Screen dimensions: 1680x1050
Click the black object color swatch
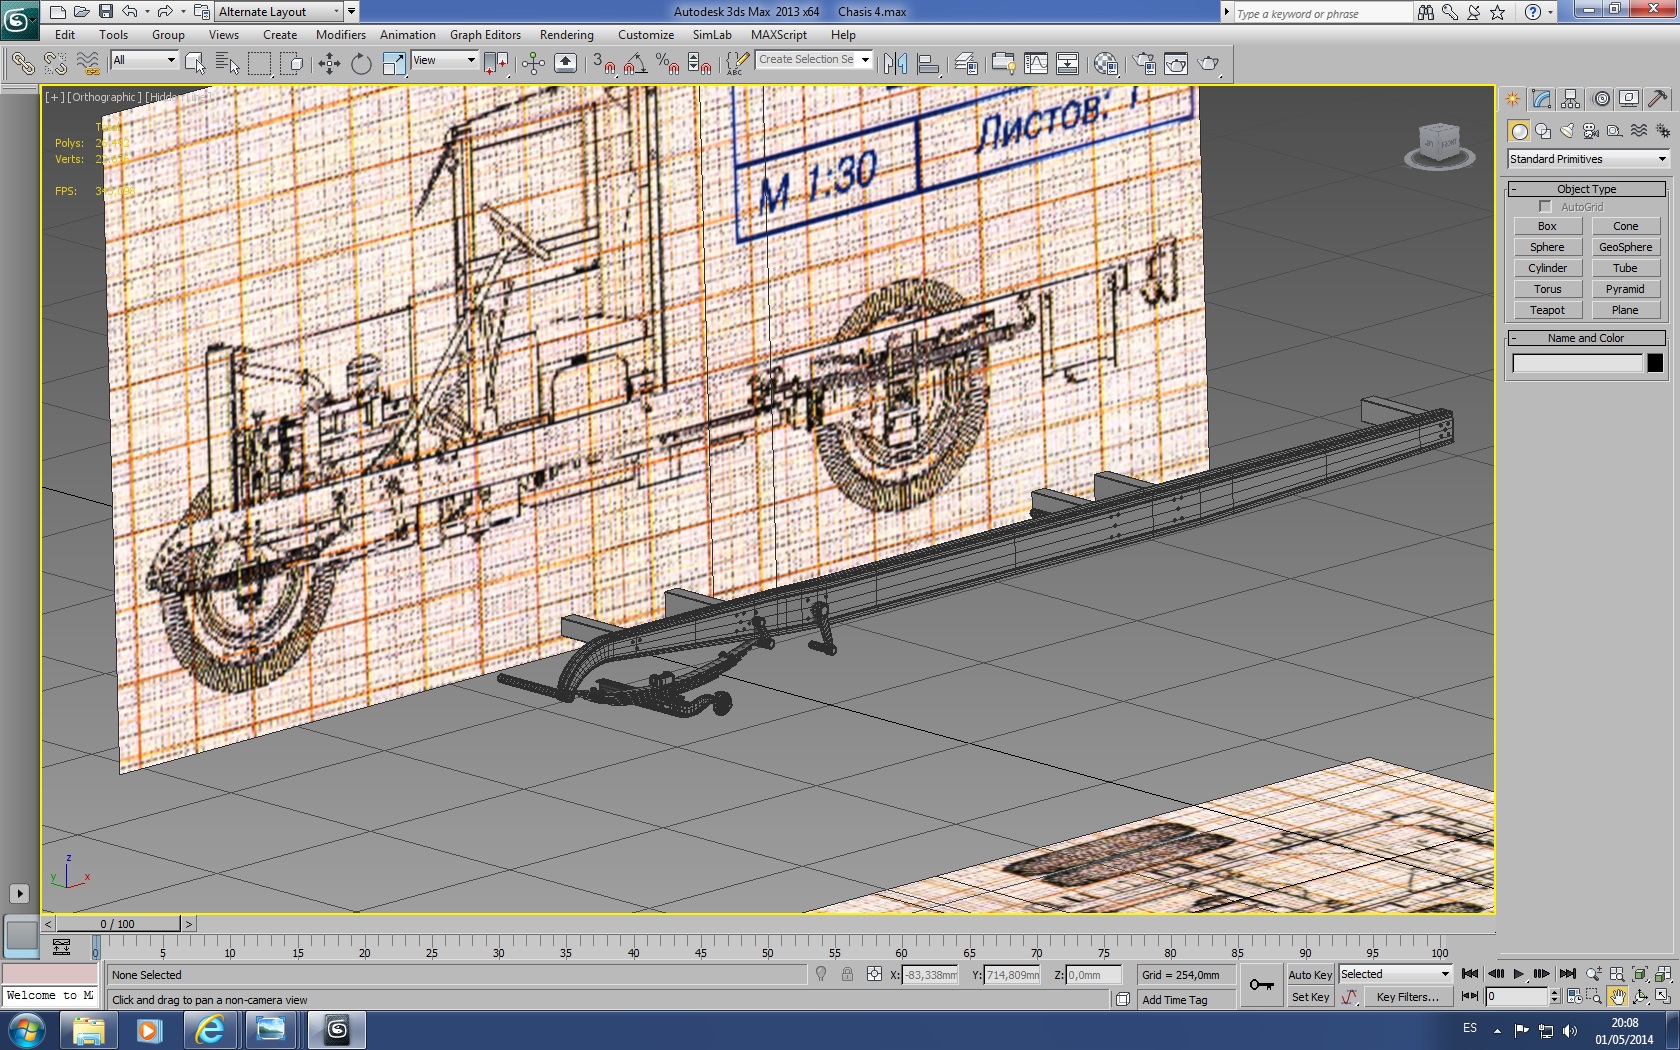(1655, 363)
